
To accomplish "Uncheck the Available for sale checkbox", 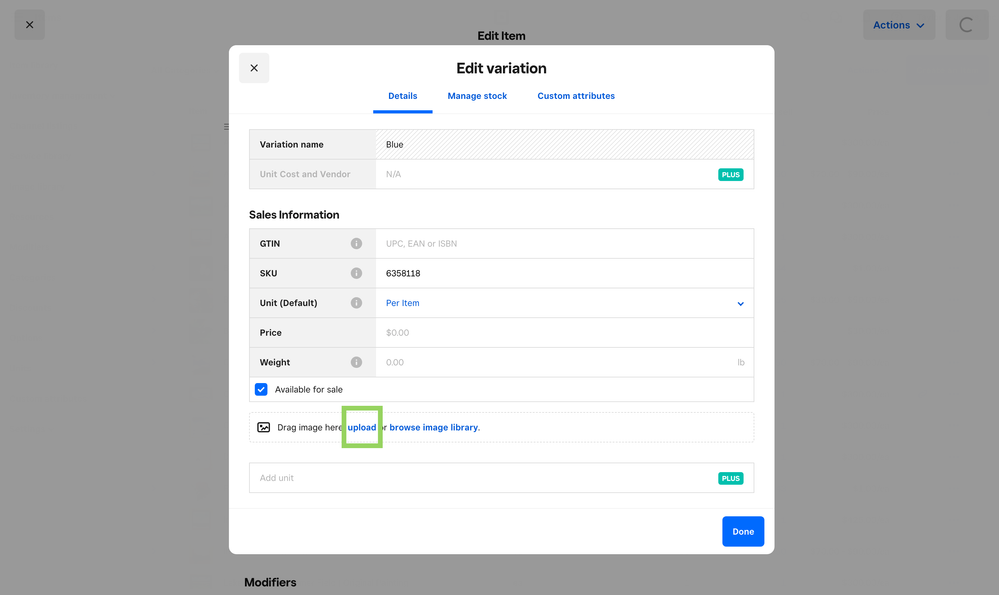I will [x=261, y=390].
